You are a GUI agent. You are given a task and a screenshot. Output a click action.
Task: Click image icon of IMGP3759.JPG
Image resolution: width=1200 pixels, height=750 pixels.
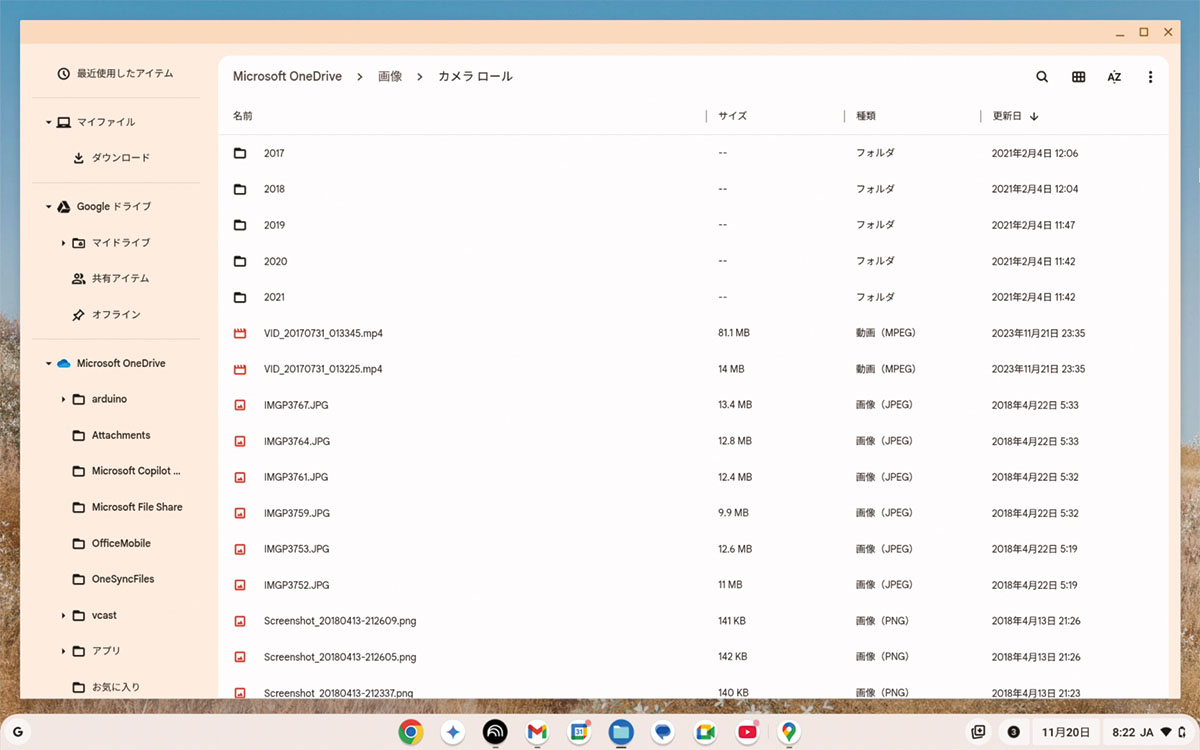(240, 513)
